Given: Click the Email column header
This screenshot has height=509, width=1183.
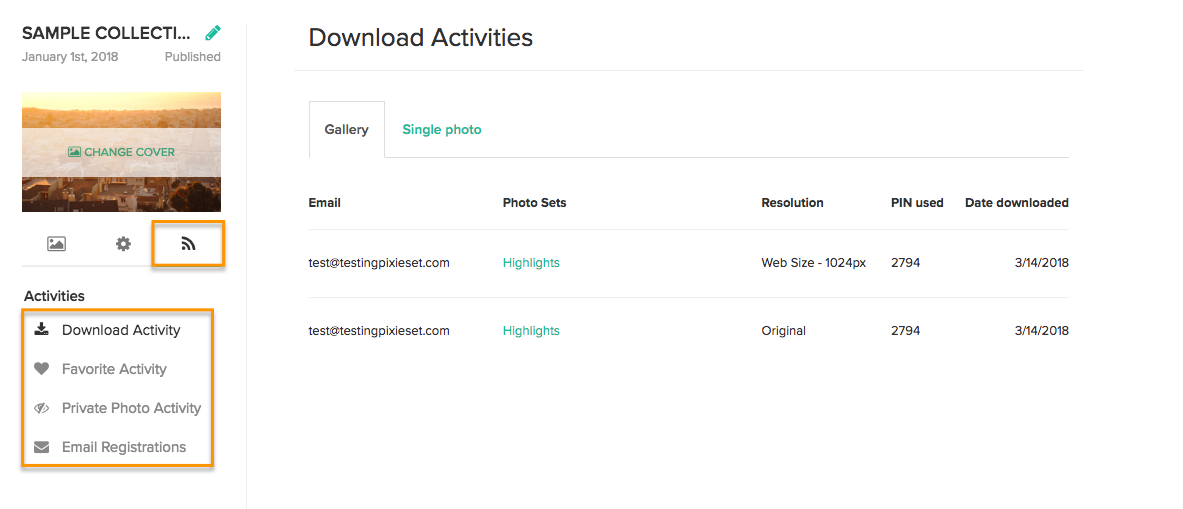Looking at the screenshot, I should [324, 202].
